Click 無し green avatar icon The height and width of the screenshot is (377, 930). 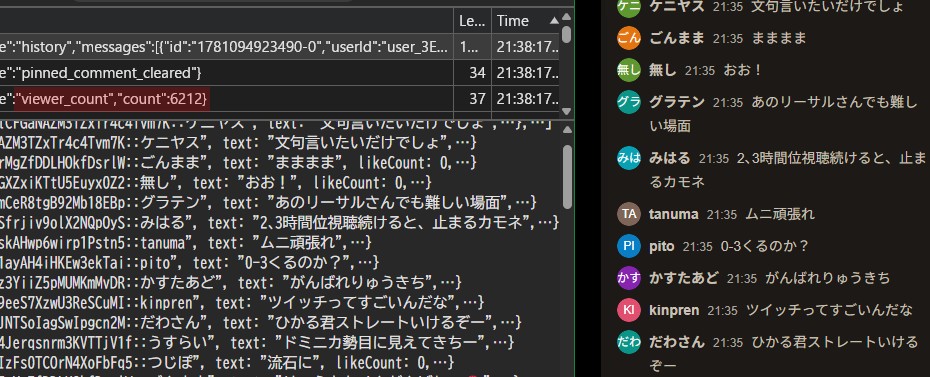[x=629, y=71]
